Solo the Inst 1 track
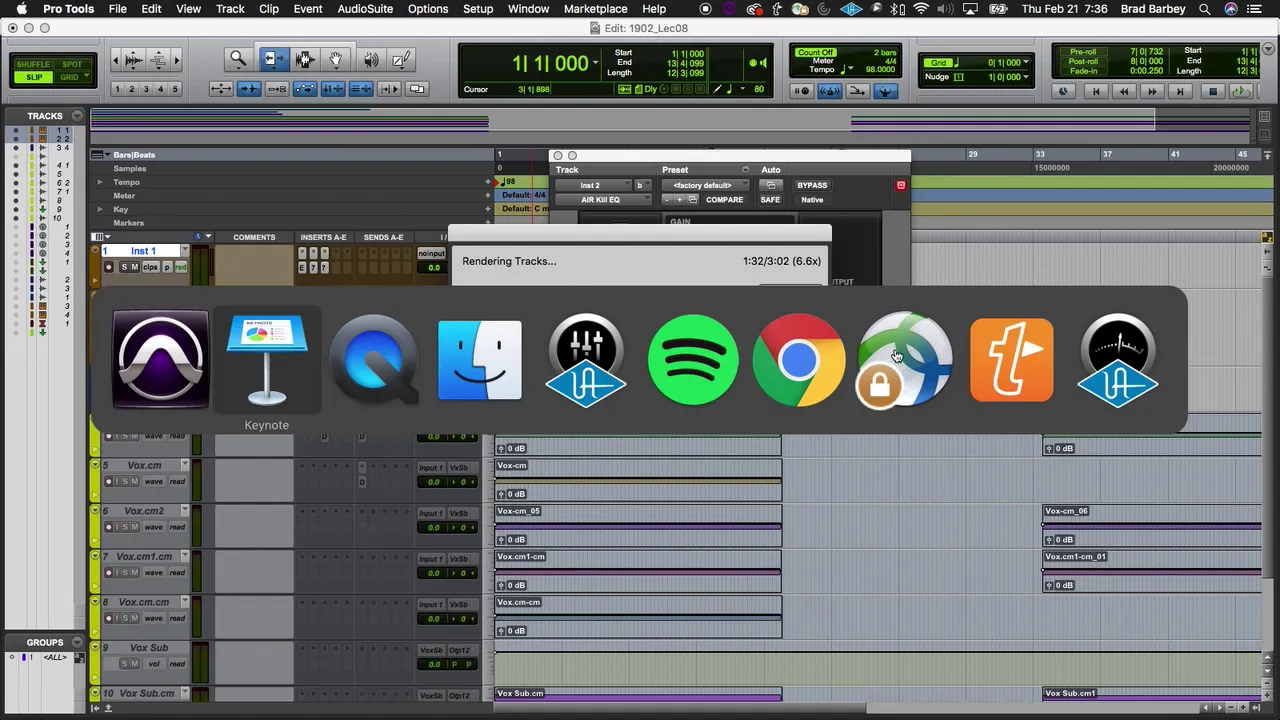The image size is (1280, 720). pyautogui.click(x=124, y=267)
